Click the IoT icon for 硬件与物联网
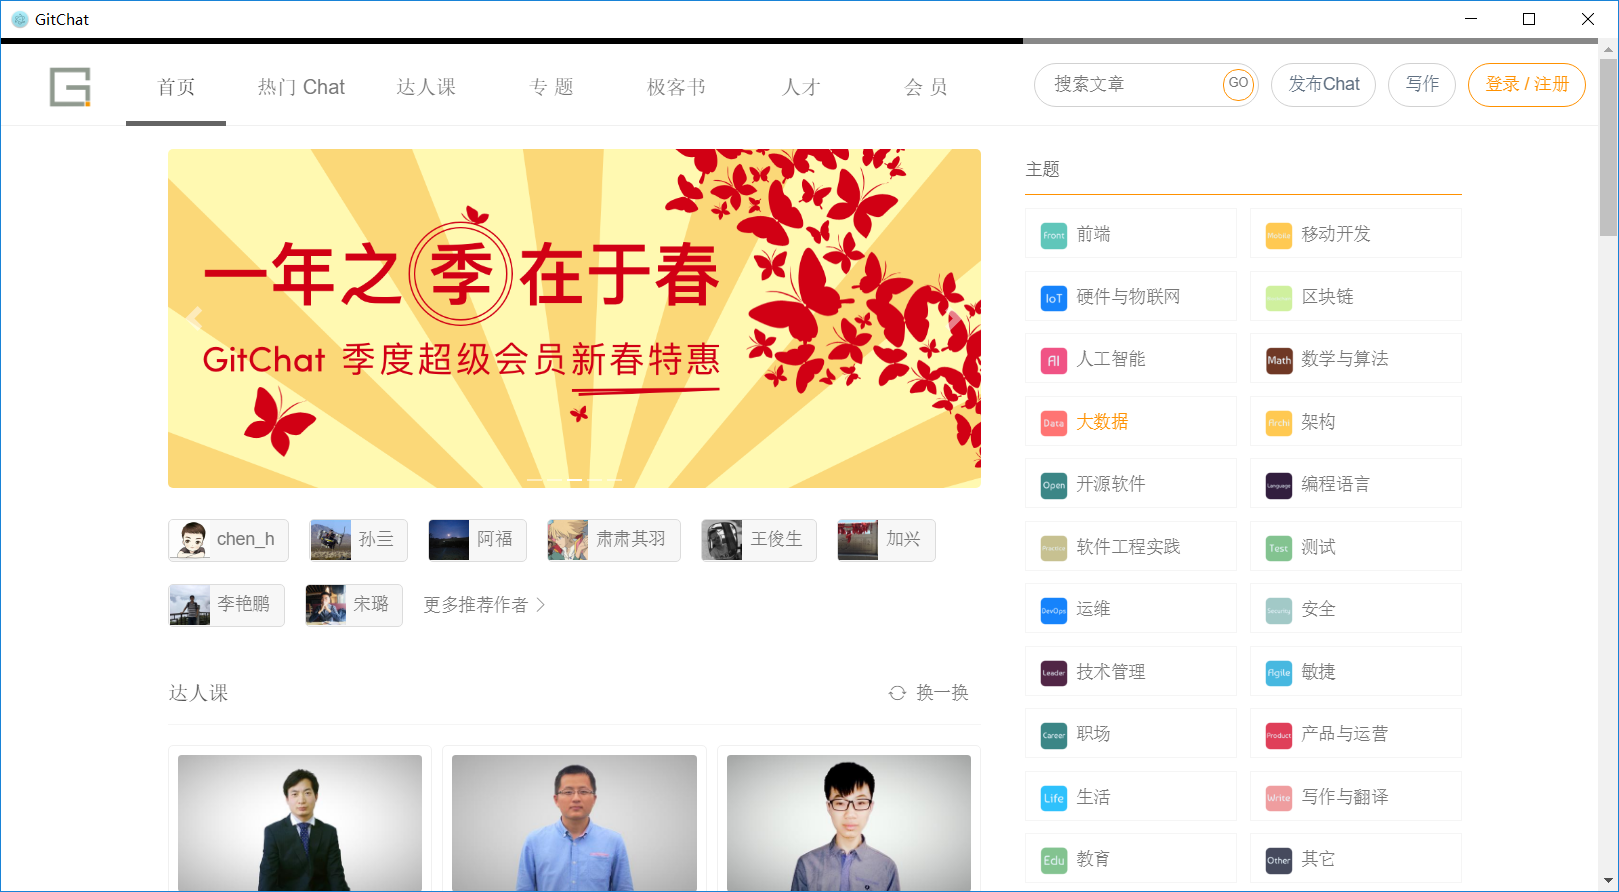This screenshot has height=892, width=1619. click(1054, 298)
